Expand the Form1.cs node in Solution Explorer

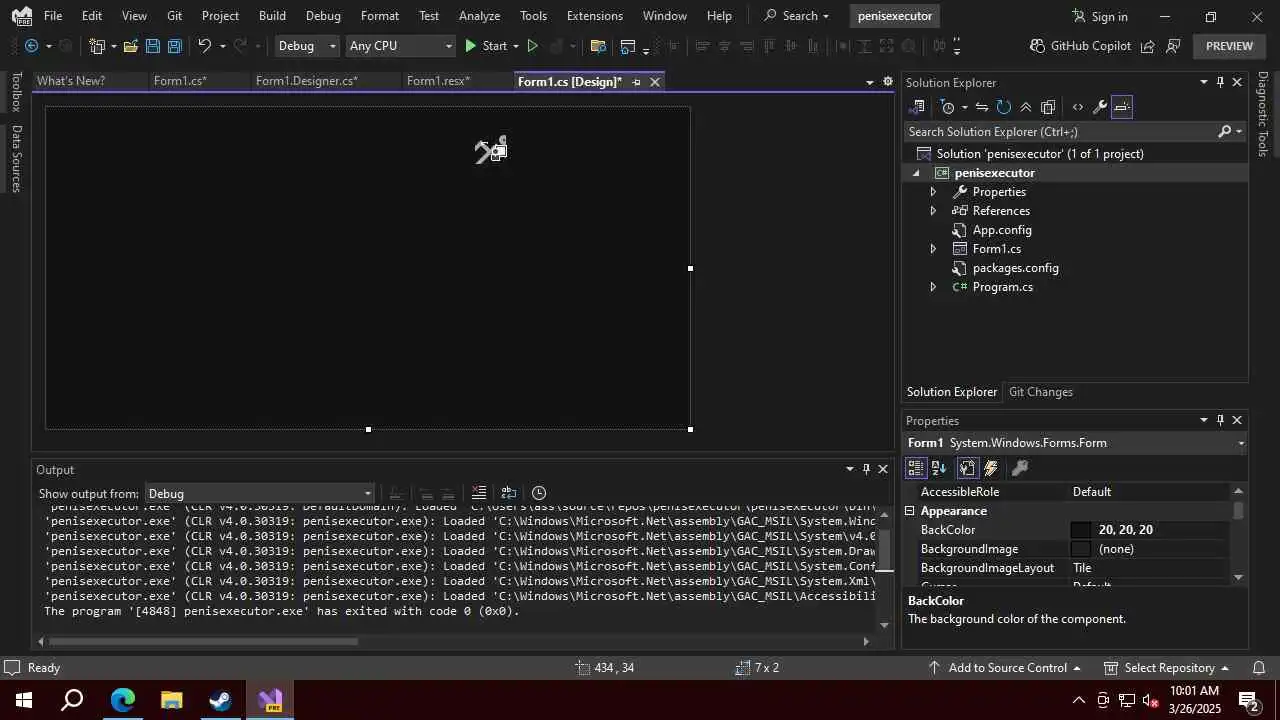click(x=933, y=249)
